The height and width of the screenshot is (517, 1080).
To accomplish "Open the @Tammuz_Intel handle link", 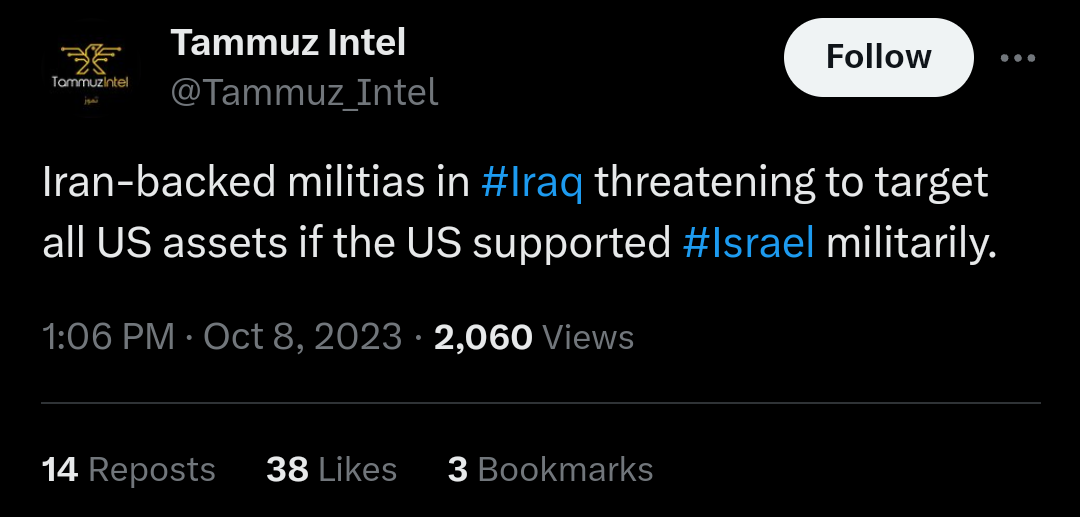I will tap(304, 93).
